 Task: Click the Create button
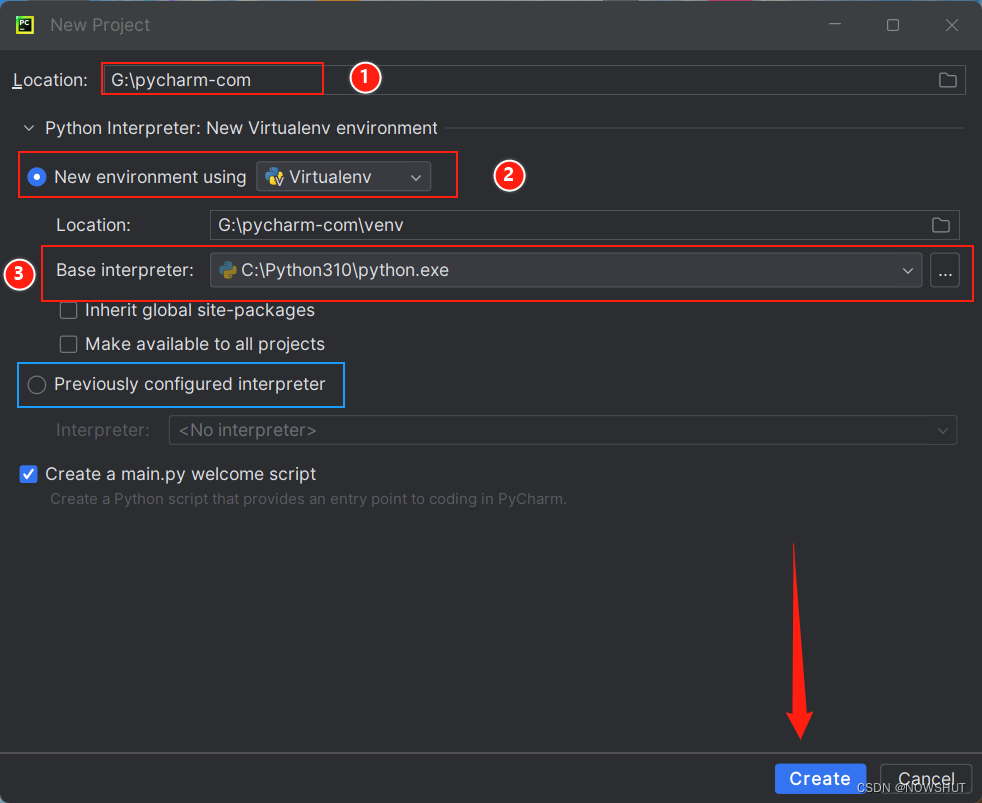click(x=820, y=779)
